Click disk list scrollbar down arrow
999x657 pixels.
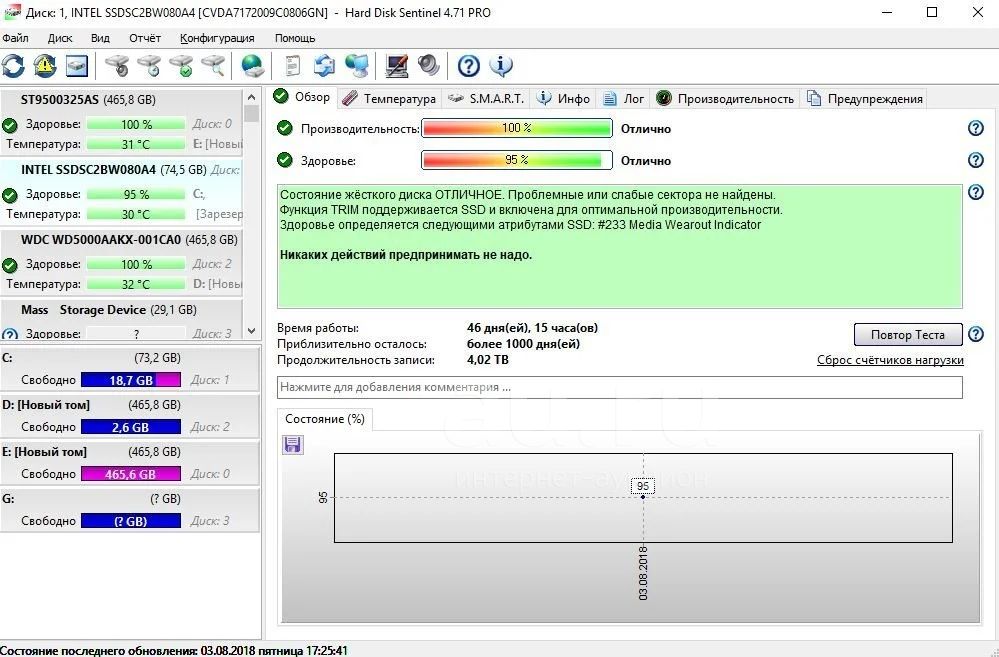tap(251, 331)
